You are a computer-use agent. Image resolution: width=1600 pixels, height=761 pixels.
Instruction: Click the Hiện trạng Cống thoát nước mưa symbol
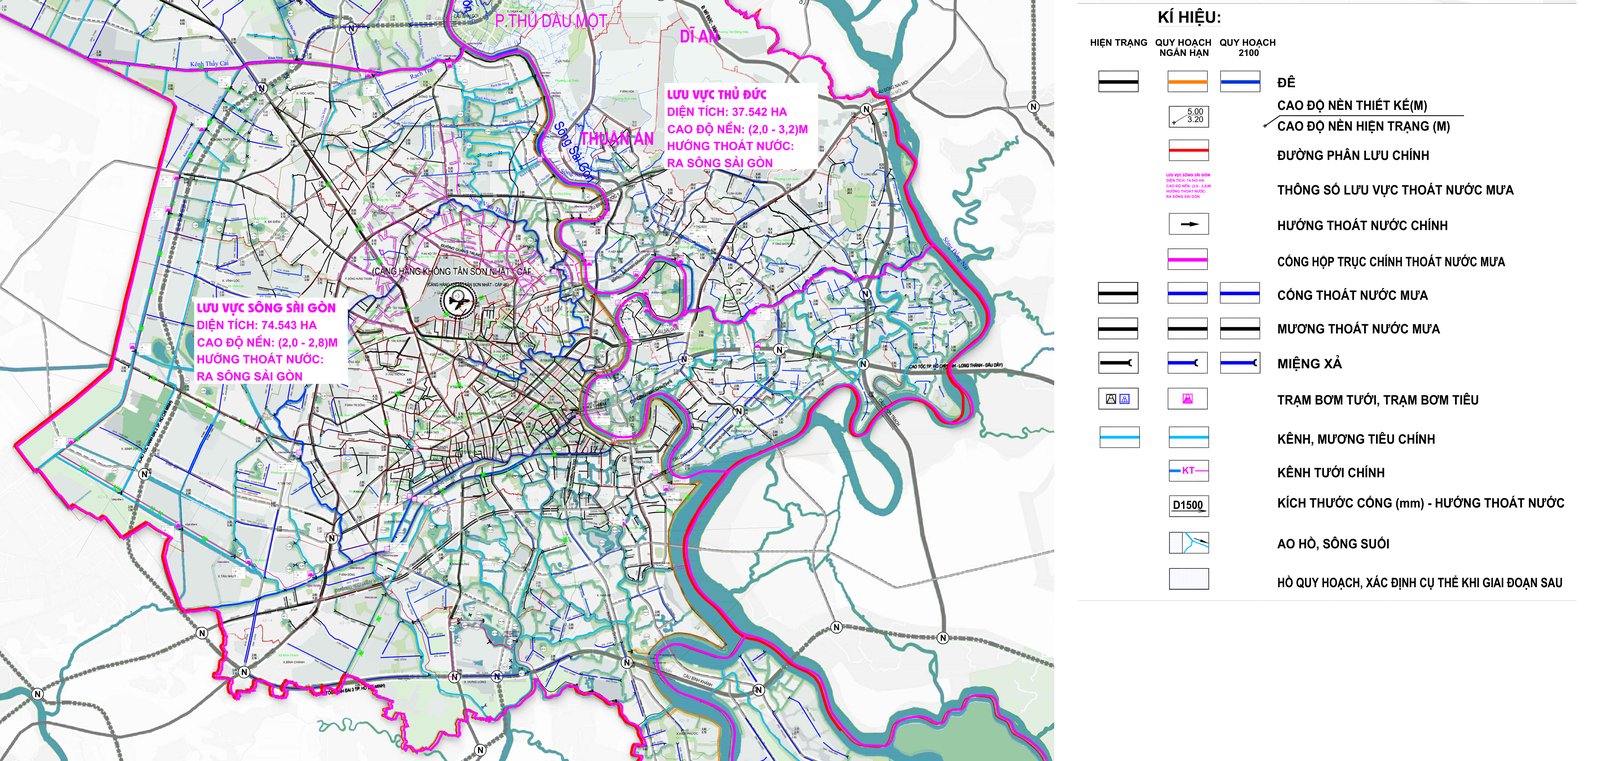[x=1118, y=294]
